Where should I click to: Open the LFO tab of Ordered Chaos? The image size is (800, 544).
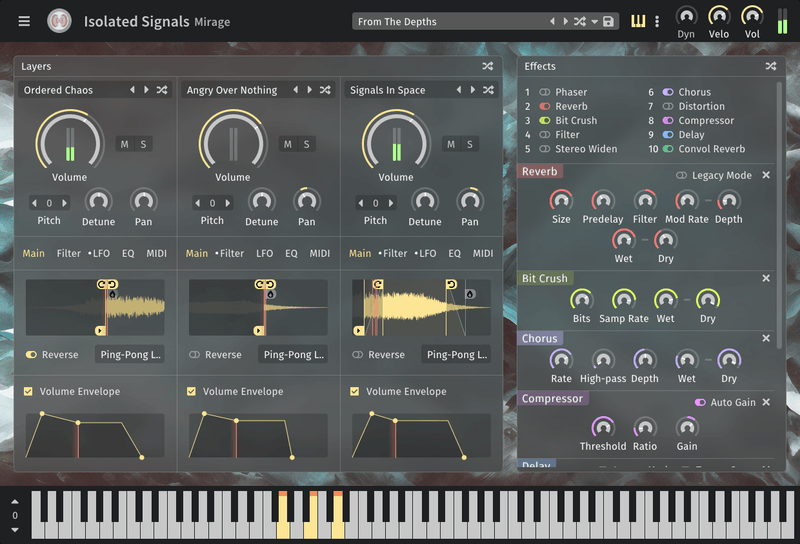pyautogui.click(x=99, y=253)
